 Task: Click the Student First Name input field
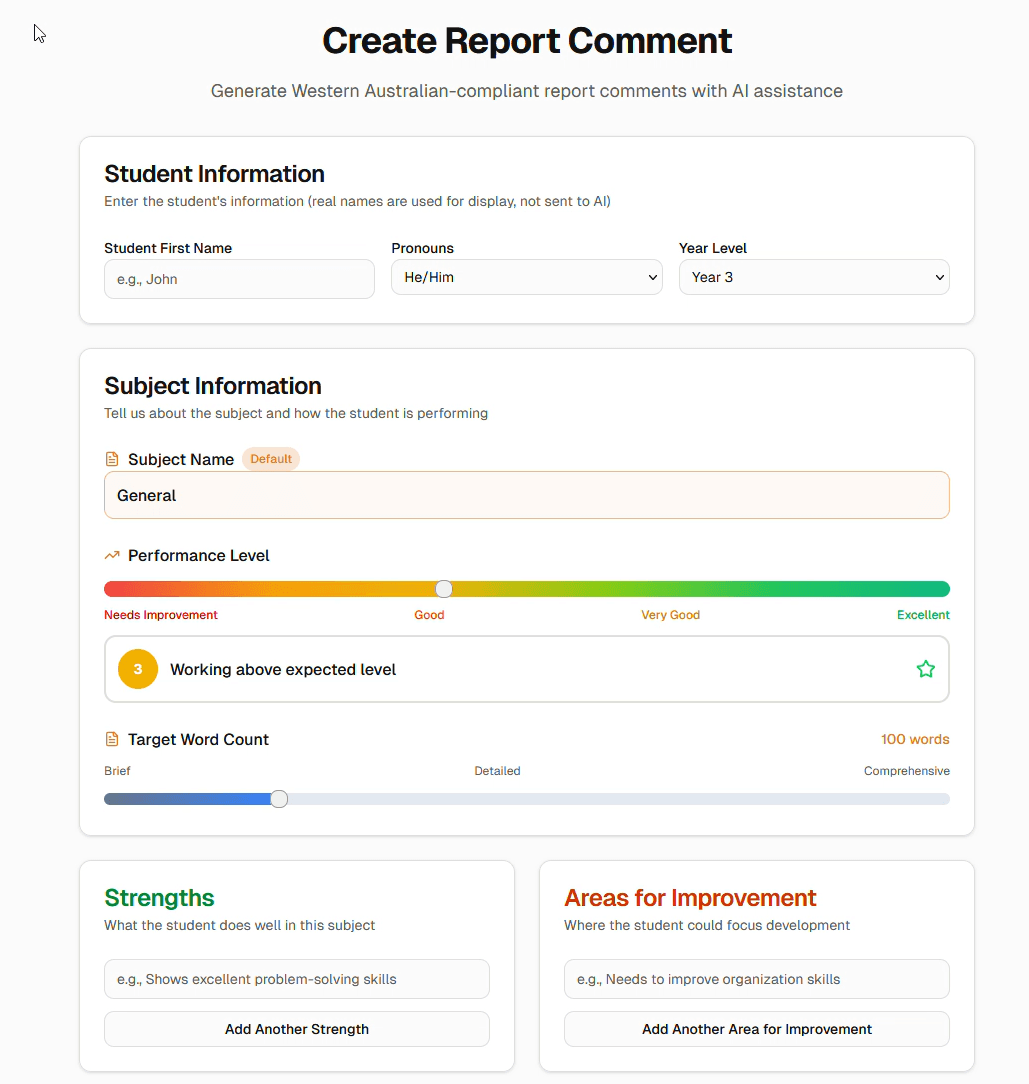click(239, 279)
